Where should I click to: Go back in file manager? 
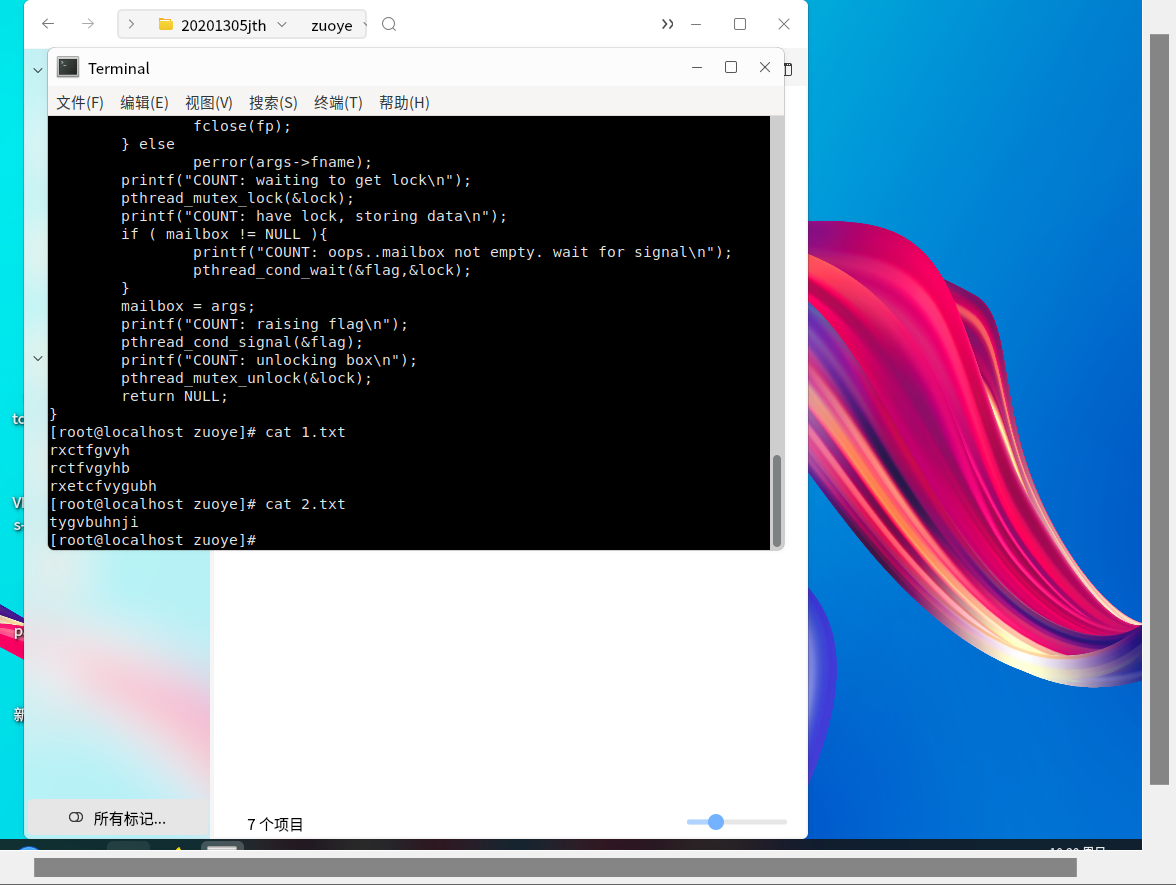pyautogui.click(x=48, y=24)
